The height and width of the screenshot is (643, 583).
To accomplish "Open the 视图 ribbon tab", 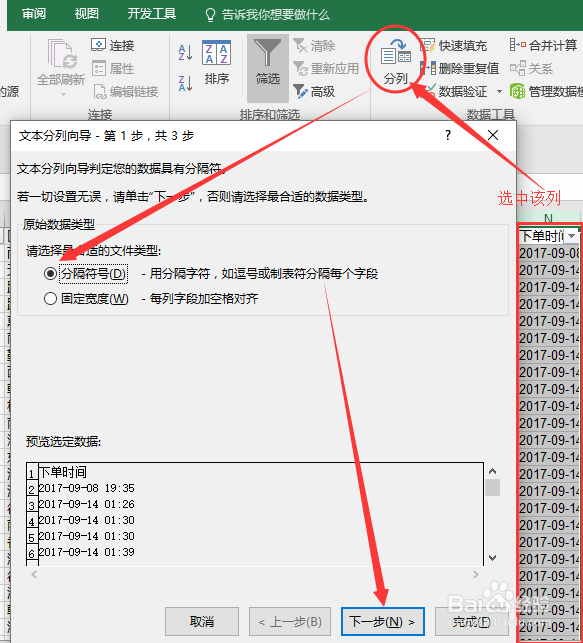I will (87, 14).
